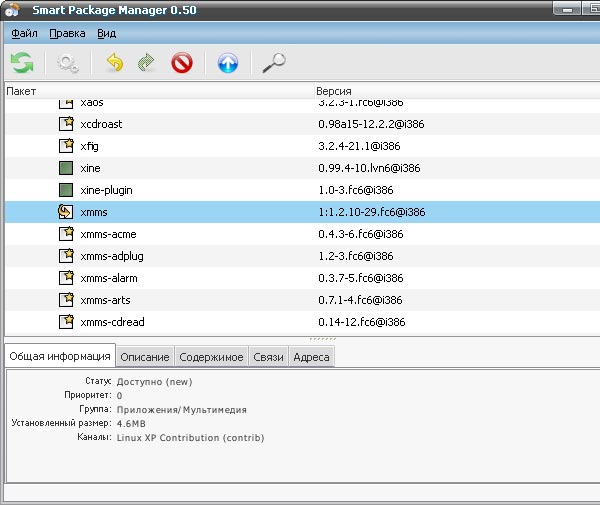600x505 pixels.
Task: Click the gears apply changes icon
Action: coord(68,63)
